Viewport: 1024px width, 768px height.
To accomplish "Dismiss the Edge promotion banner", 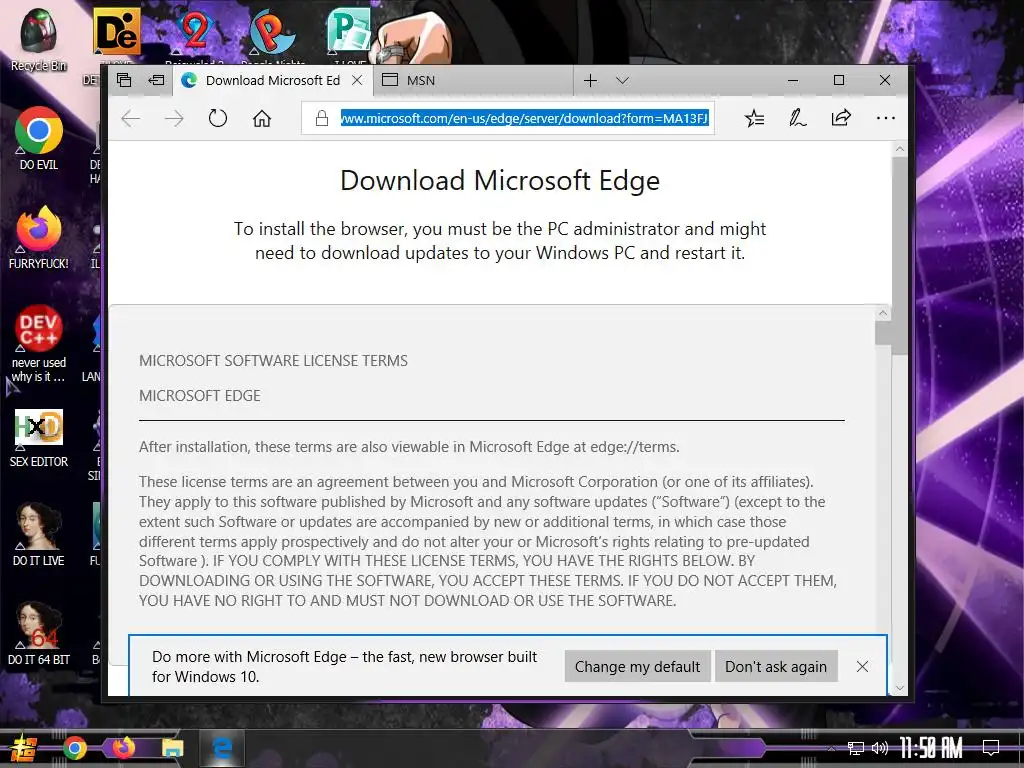I will pos(862,666).
